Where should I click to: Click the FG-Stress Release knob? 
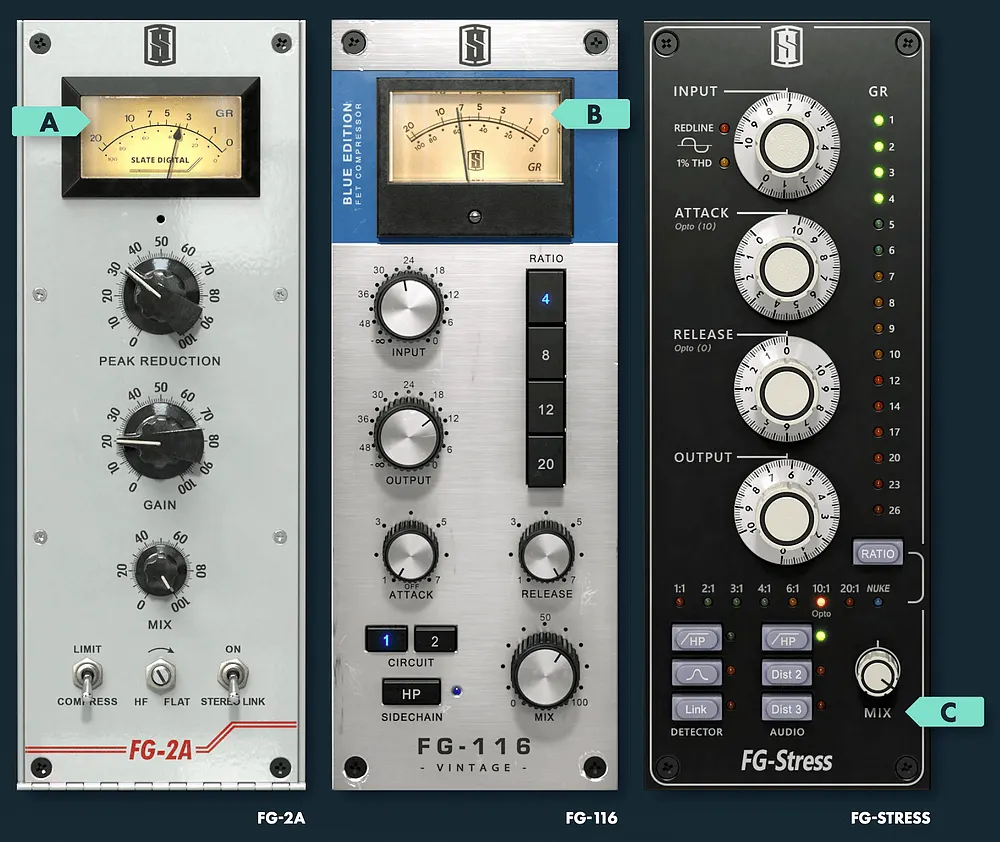pyautogui.click(x=787, y=390)
